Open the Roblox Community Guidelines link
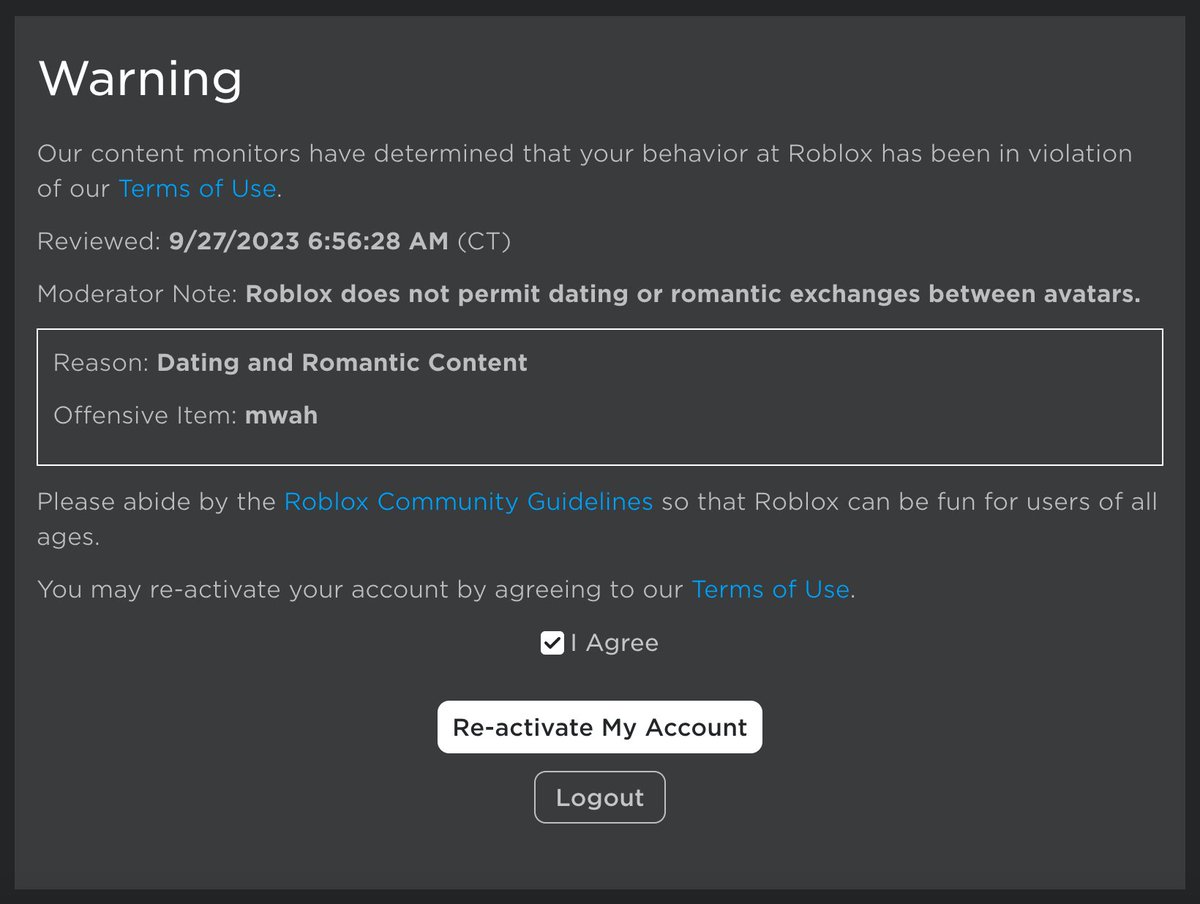 467,501
